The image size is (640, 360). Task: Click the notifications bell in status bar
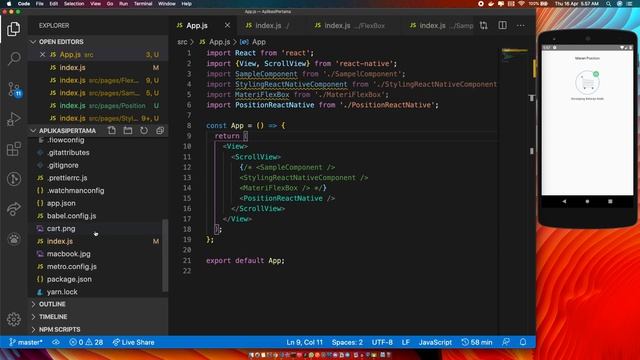tap(523, 342)
